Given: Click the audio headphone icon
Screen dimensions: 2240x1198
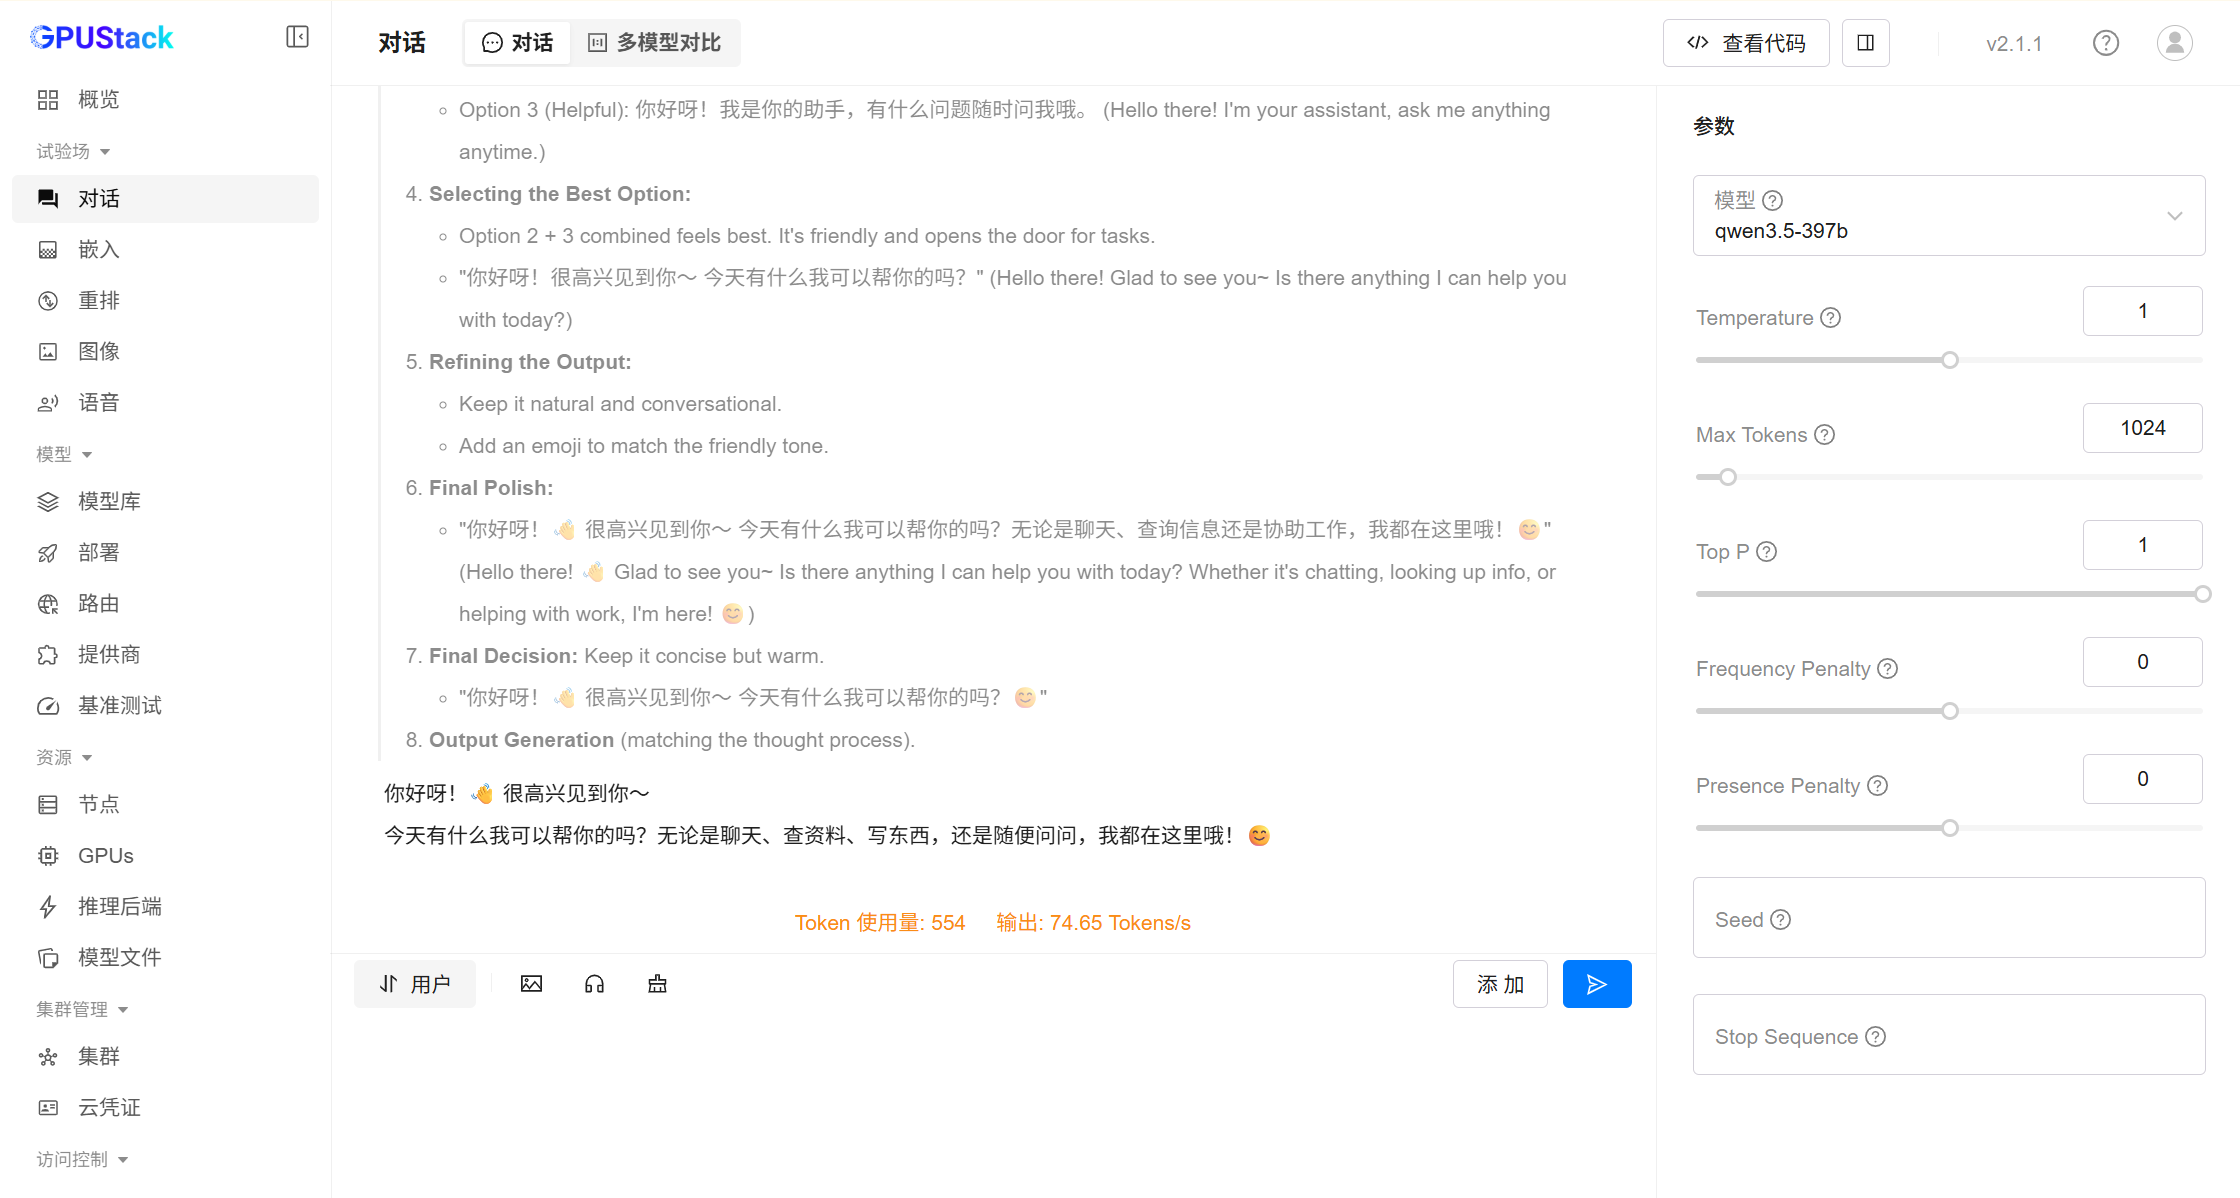Looking at the screenshot, I should [x=594, y=984].
